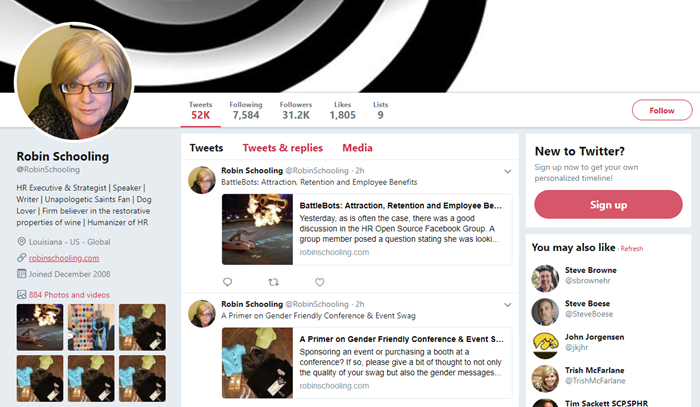Viewport: 700px width, 407px height.
Task: Open the BattleBots article preview card
Action: coord(364,231)
